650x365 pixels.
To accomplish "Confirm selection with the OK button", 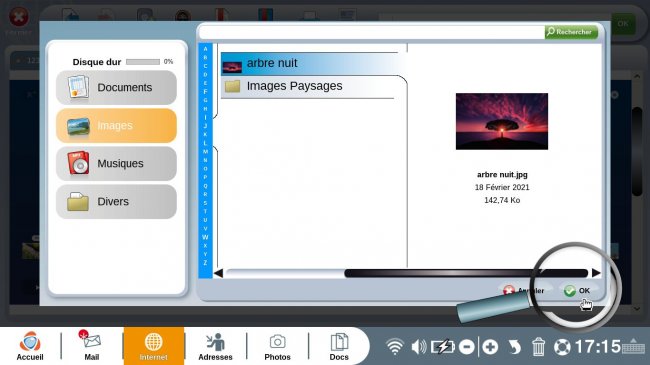I will 577,290.
